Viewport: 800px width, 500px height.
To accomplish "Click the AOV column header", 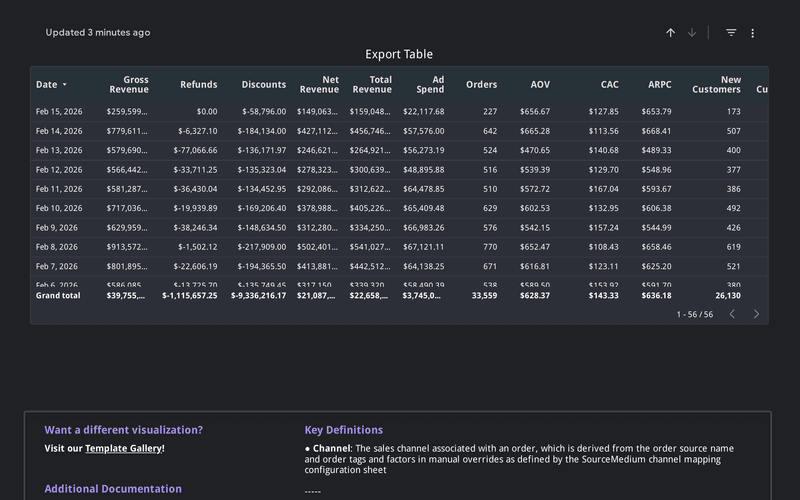I will click(540, 85).
